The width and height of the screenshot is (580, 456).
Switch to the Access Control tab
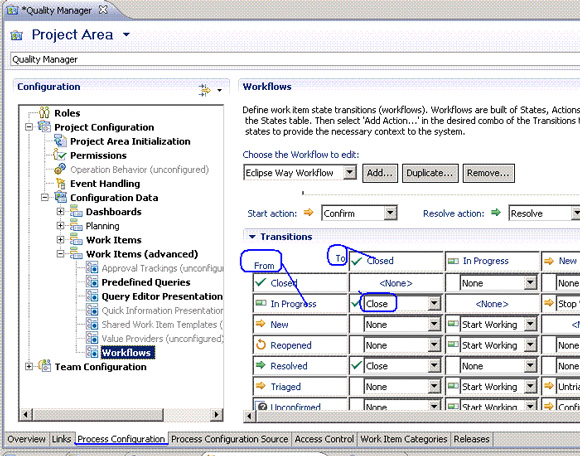[324, 439]
